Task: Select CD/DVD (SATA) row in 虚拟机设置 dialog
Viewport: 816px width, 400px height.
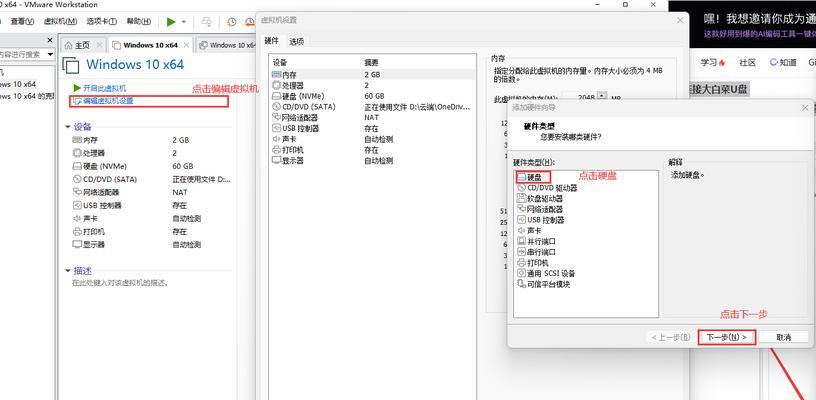Action: point(373,107)
